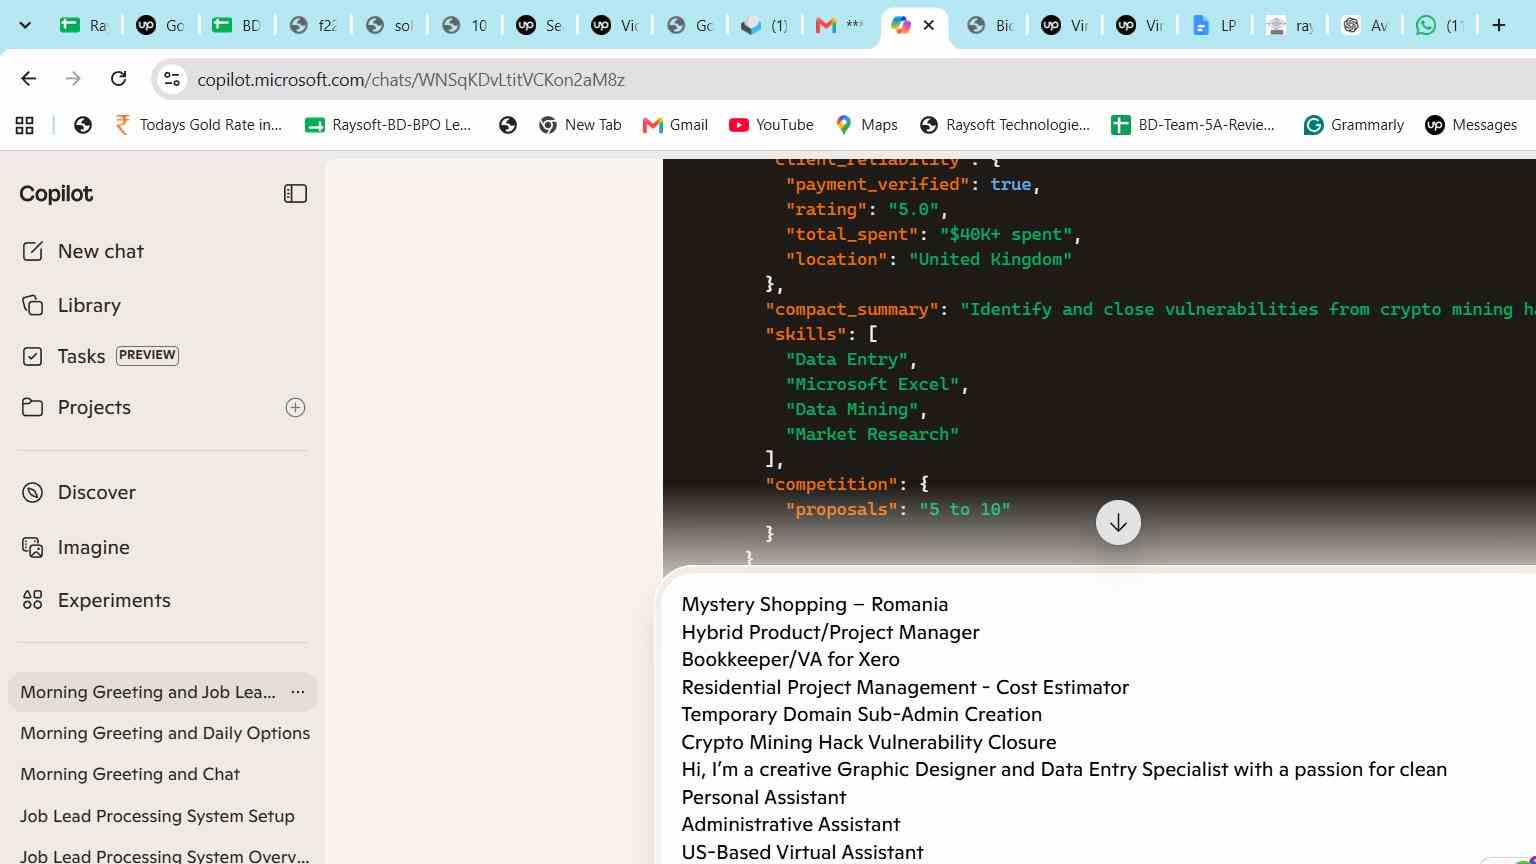Open Tasks preview page
This screenshot has height=864, width=1536.
click(100, 356)
